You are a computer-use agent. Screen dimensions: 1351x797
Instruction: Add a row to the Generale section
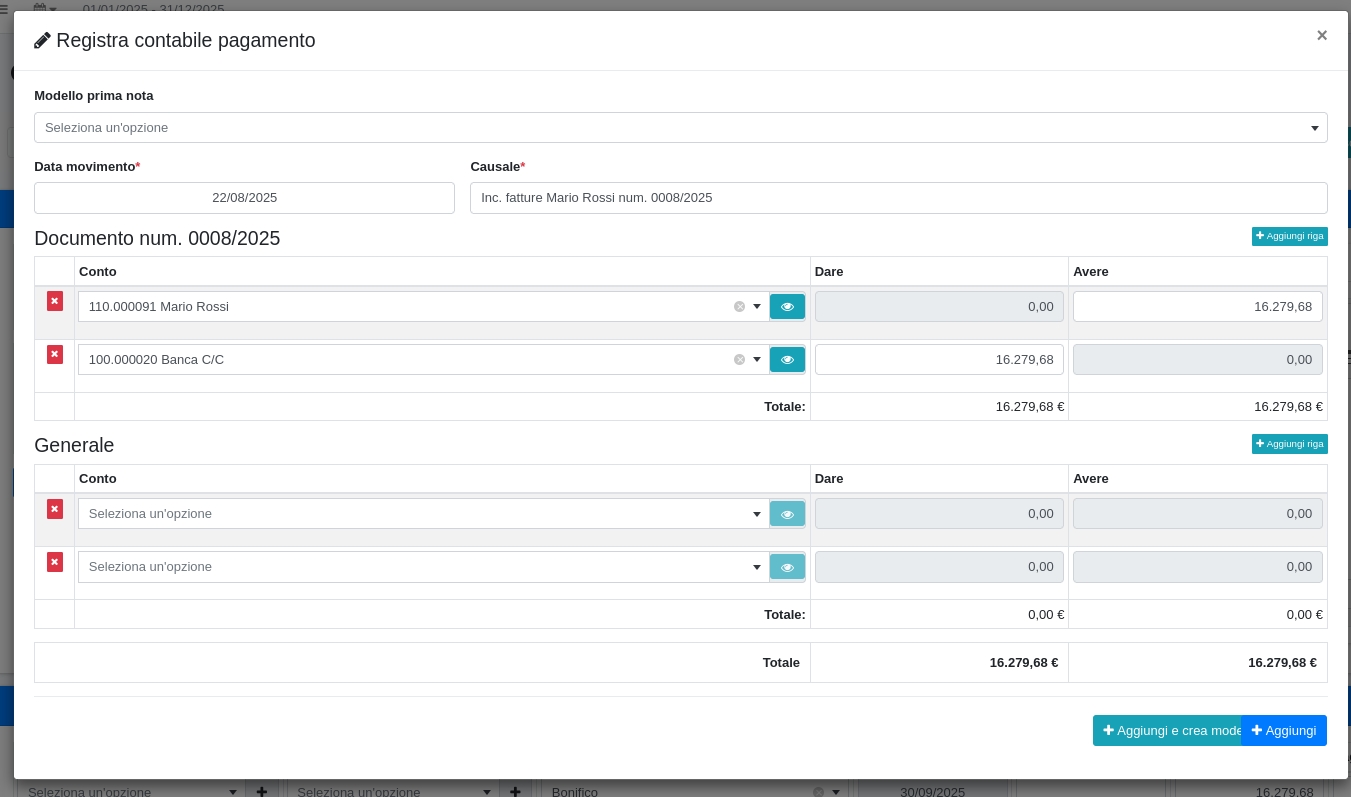point(1289,444)
